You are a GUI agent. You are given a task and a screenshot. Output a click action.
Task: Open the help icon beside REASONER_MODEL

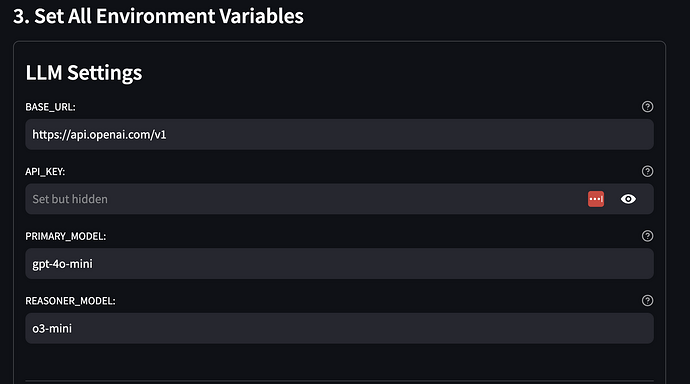[x=647, y=300]
